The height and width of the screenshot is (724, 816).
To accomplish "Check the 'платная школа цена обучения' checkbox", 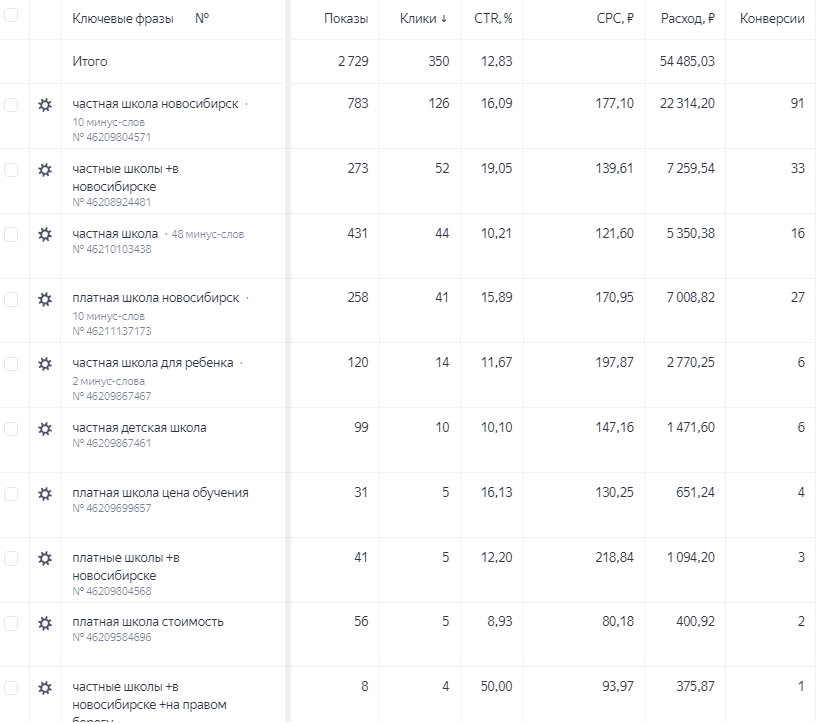I will pos(11,493).
